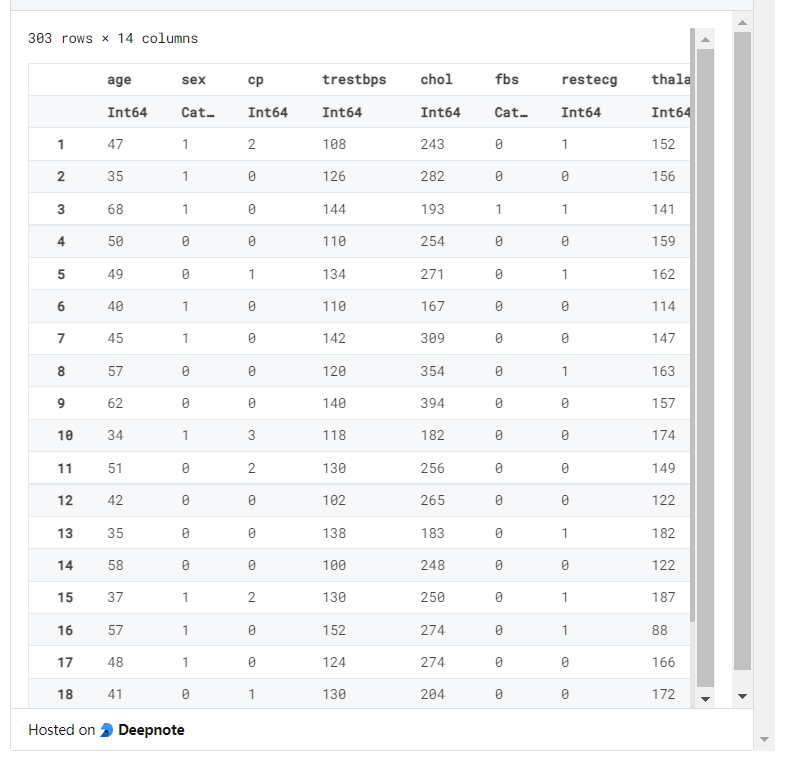Select row 10 index cell
This screenshot has height=770, width=785.
[65, 436]
